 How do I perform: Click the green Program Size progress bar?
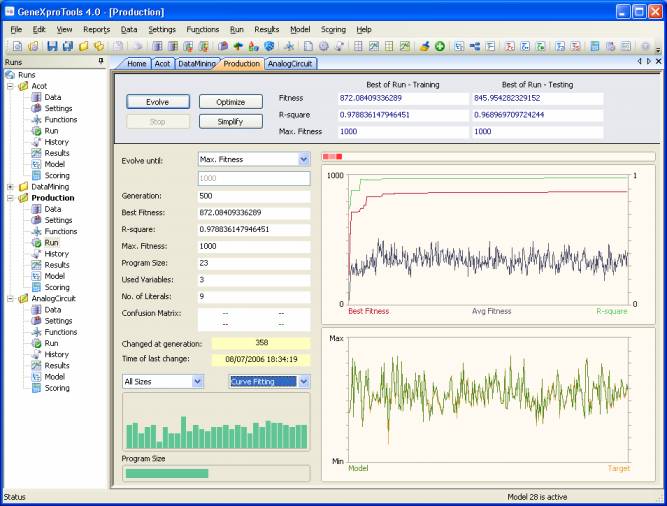tap(167, 473)
